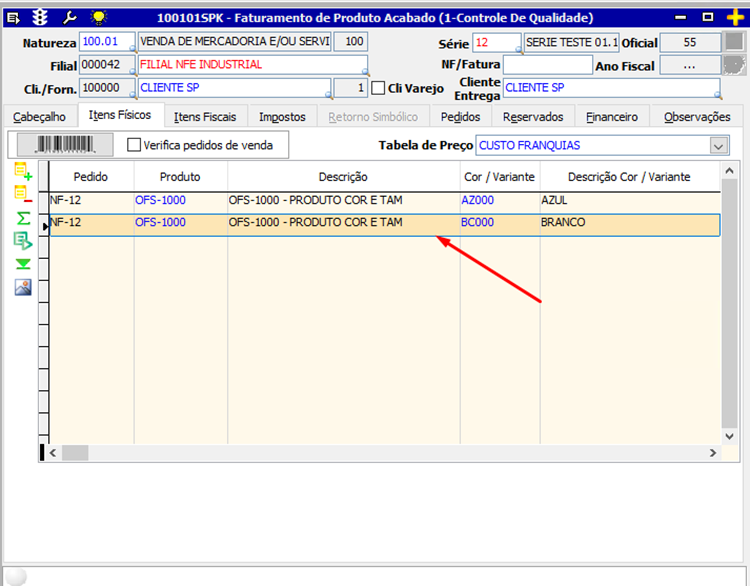The image size is (750, 586).
Task: Select the Observações tab
Action: click(697, 117)
